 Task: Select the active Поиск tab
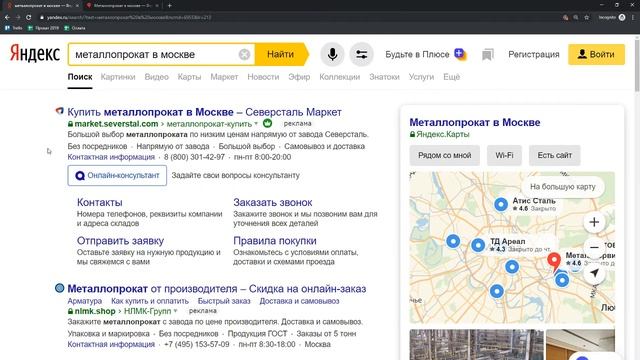80,77
